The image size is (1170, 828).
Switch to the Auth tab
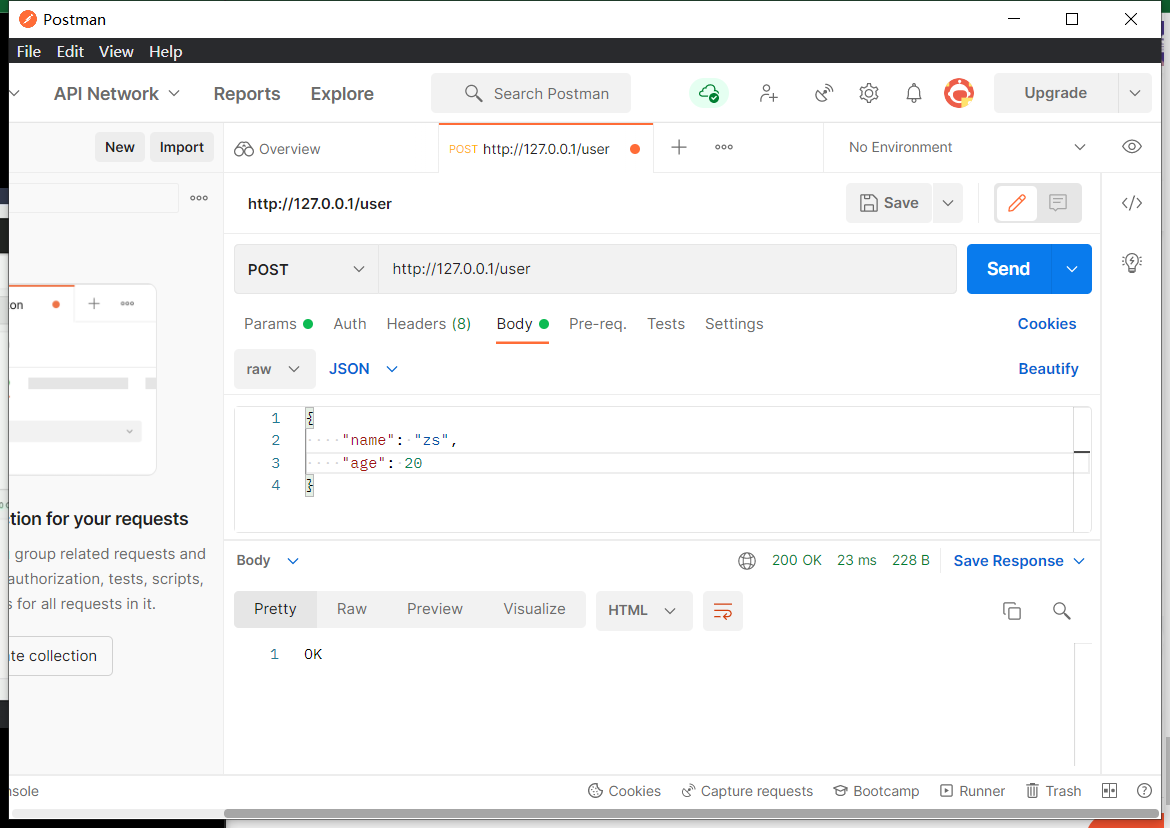[349, 324]
